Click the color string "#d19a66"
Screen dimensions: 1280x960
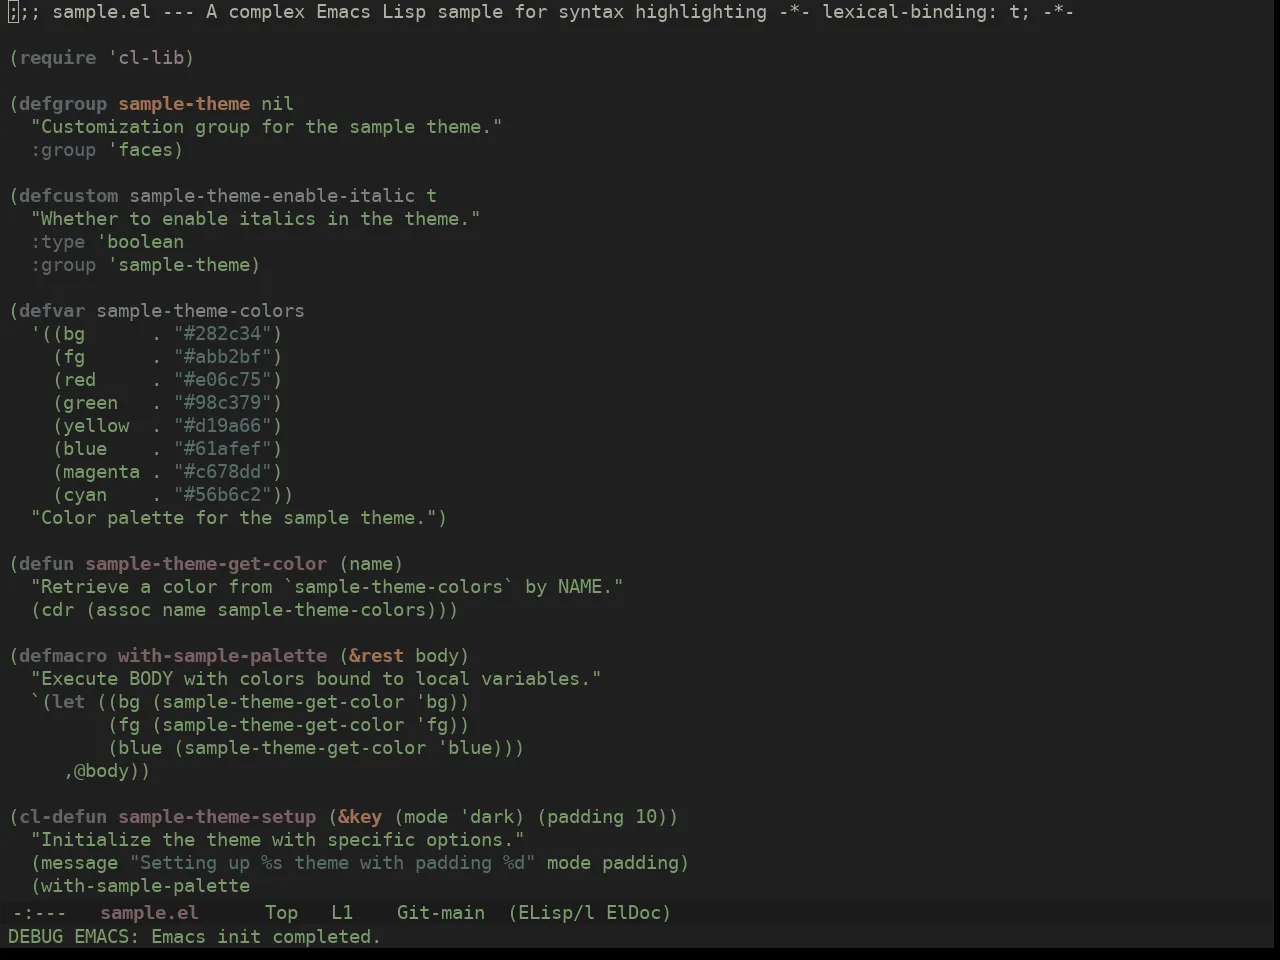(x=223, y=425)
